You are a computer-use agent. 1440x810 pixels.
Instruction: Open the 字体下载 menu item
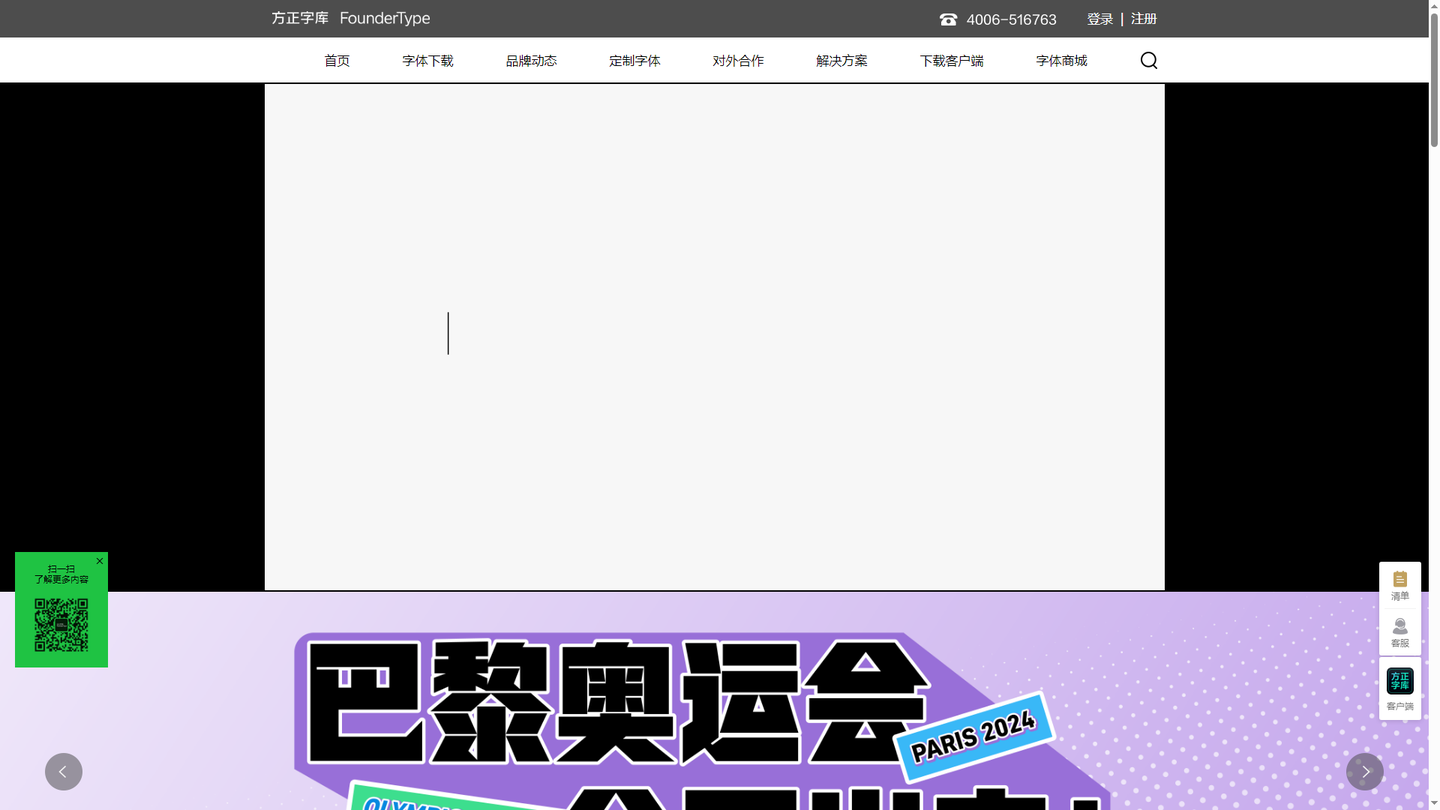(x=428, y=61)
